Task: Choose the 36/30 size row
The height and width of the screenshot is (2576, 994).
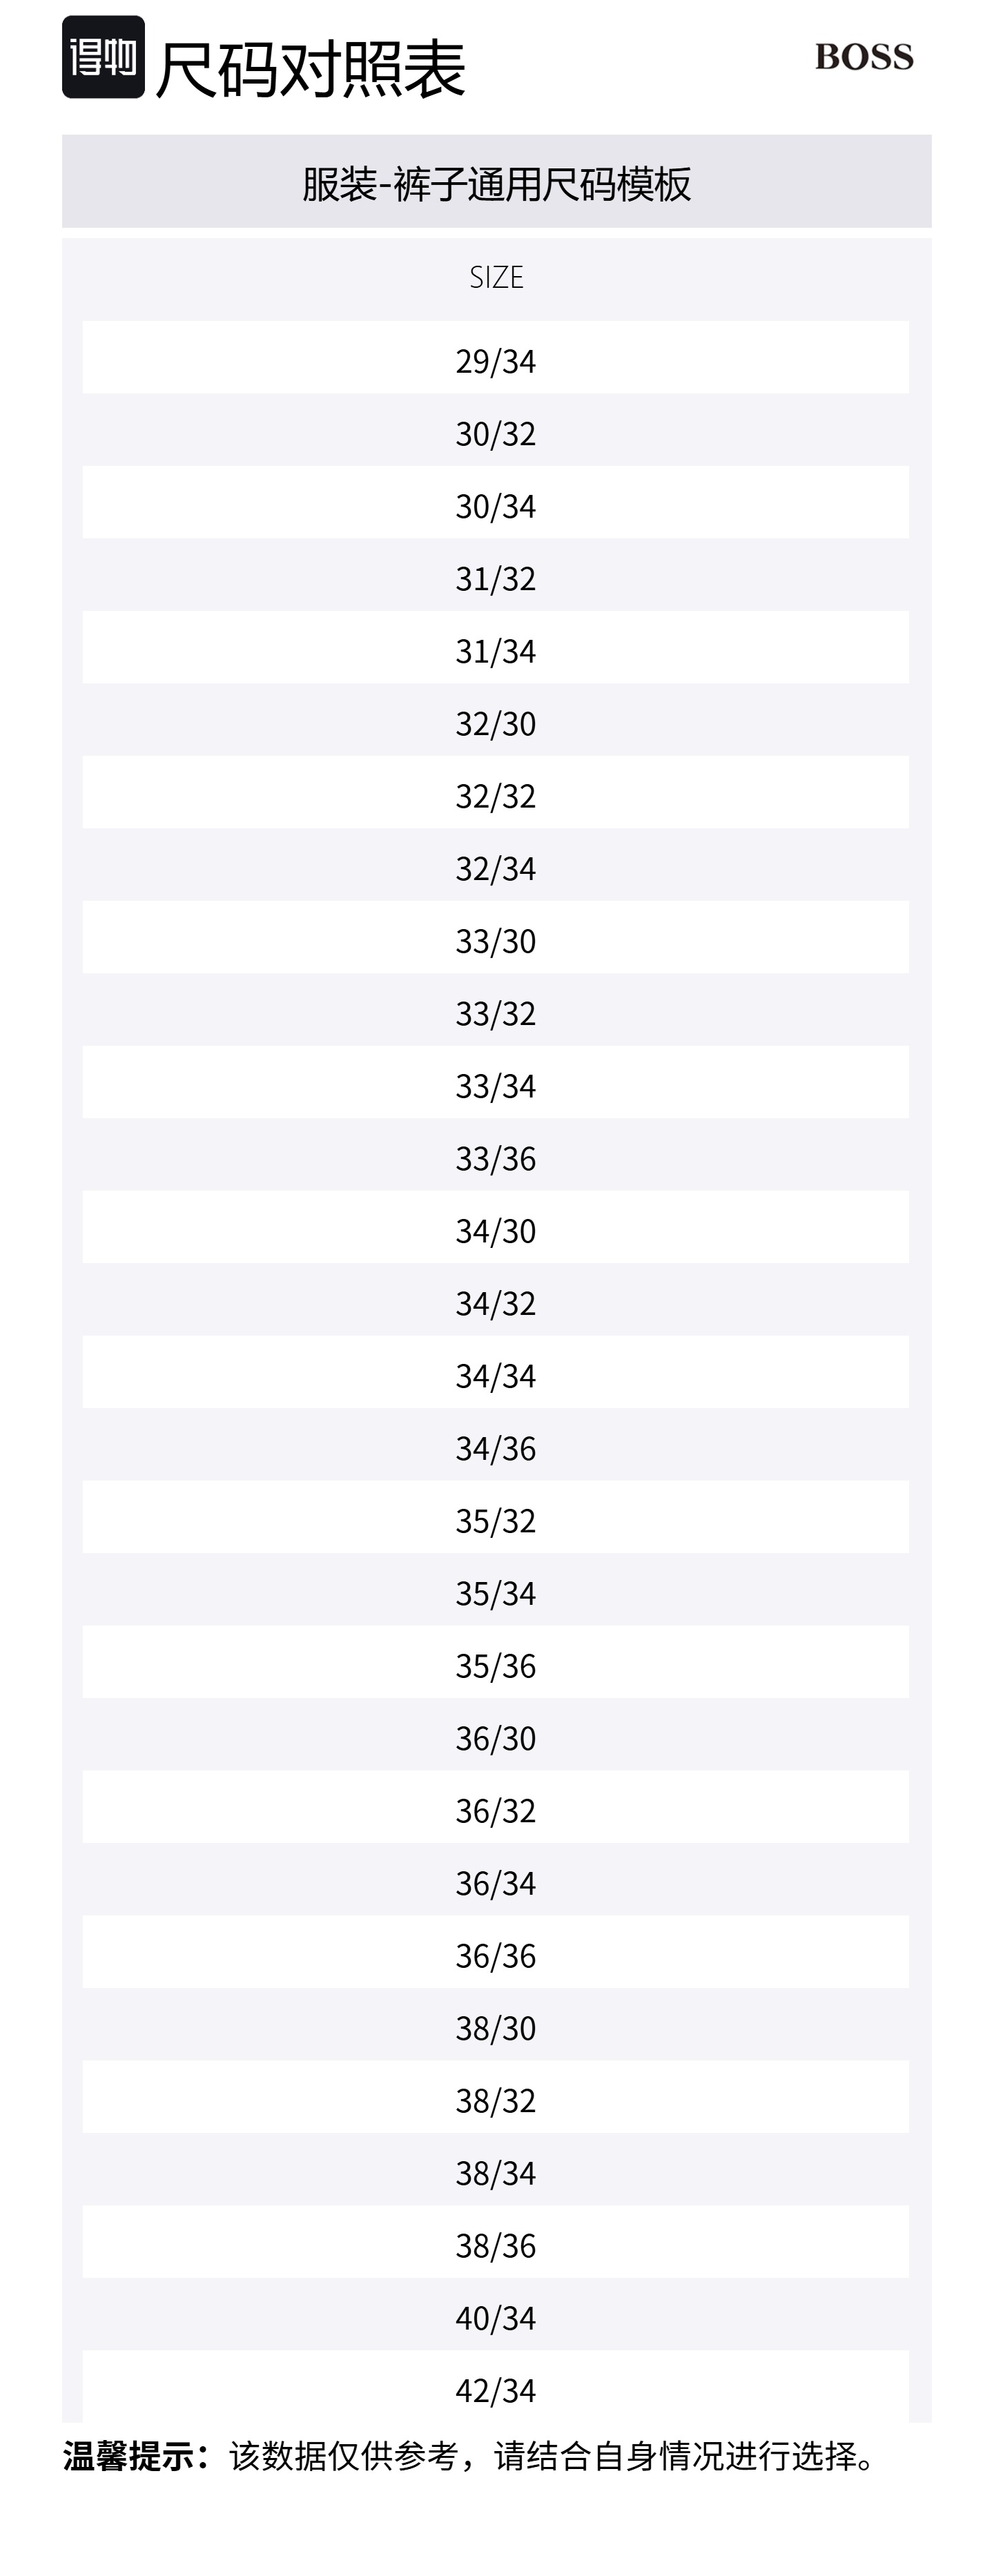Action: click(496, 1738)
